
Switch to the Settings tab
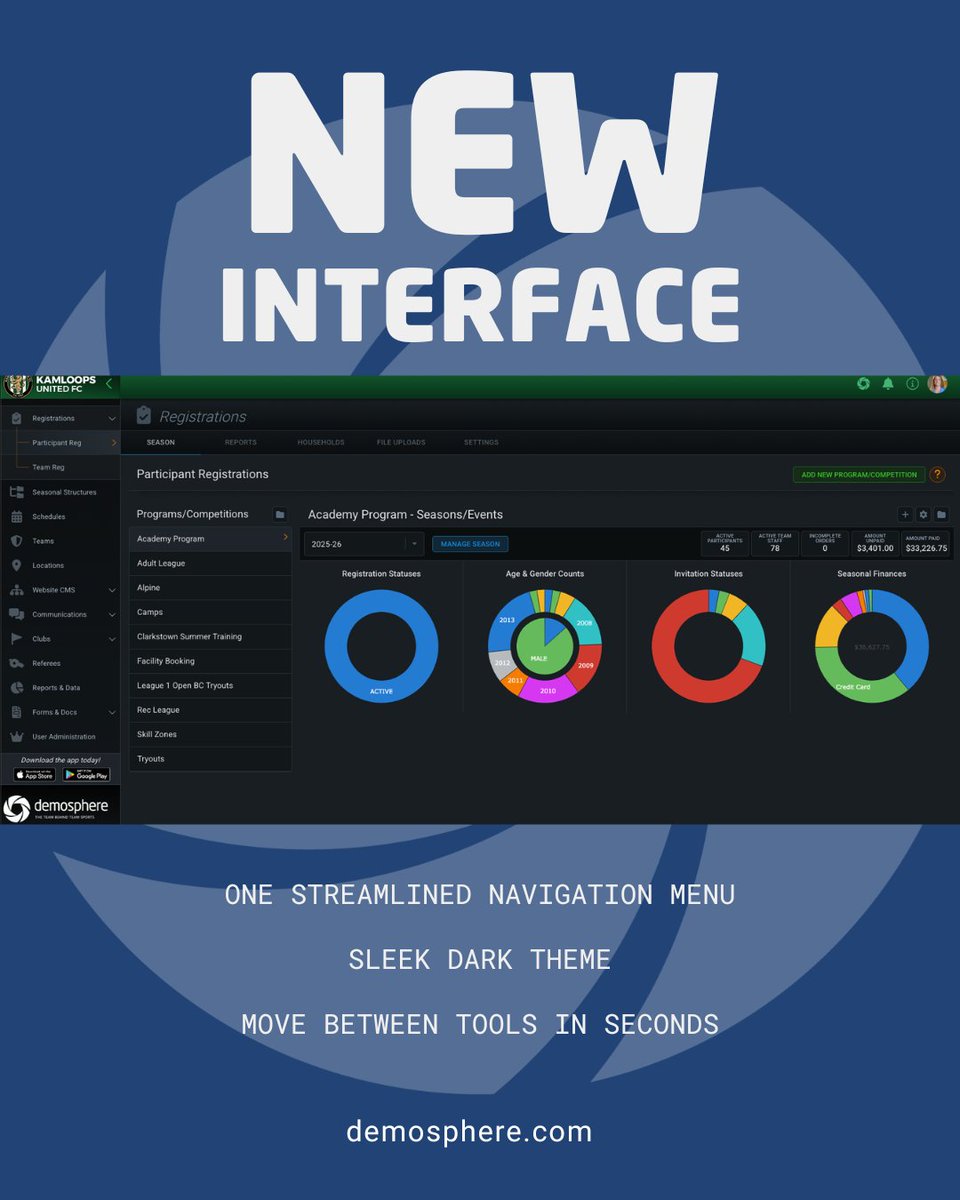pyautogui.click(x=481, y=442)
